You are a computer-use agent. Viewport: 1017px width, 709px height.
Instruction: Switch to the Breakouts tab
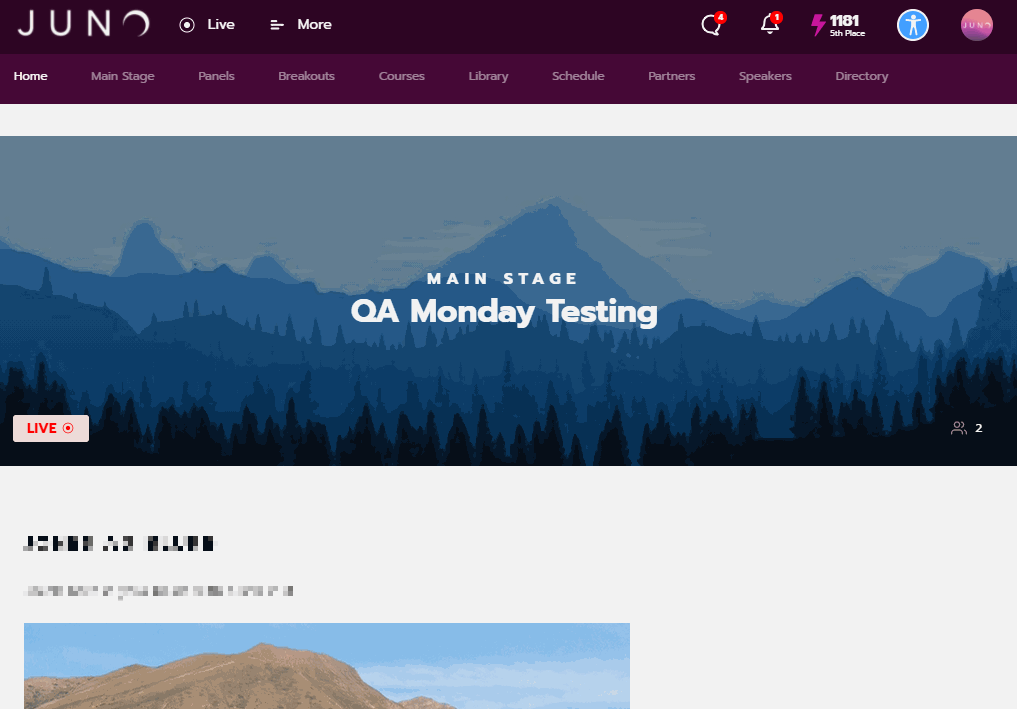(306, 76)
